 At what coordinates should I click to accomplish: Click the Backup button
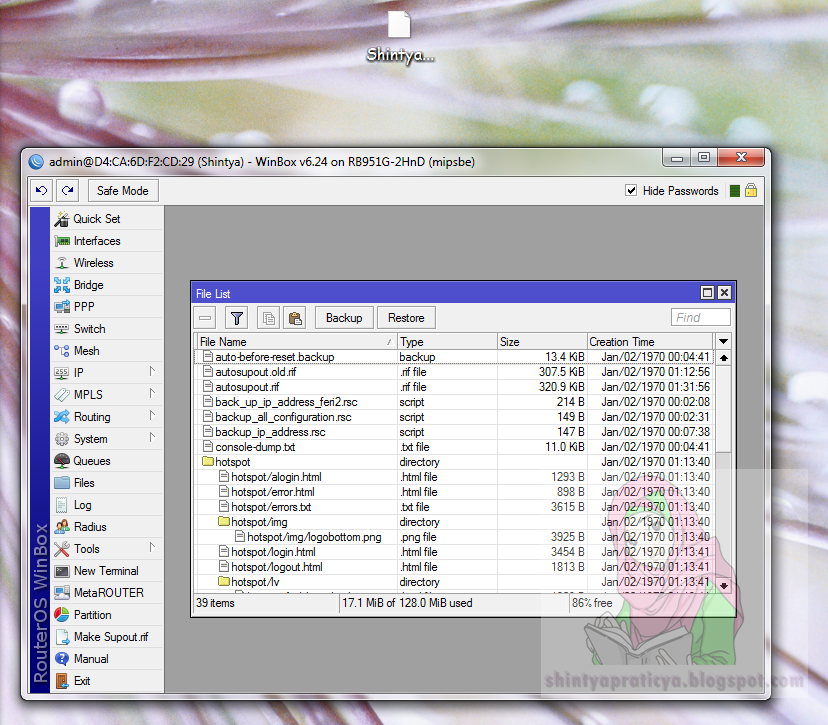pos(344,318)
